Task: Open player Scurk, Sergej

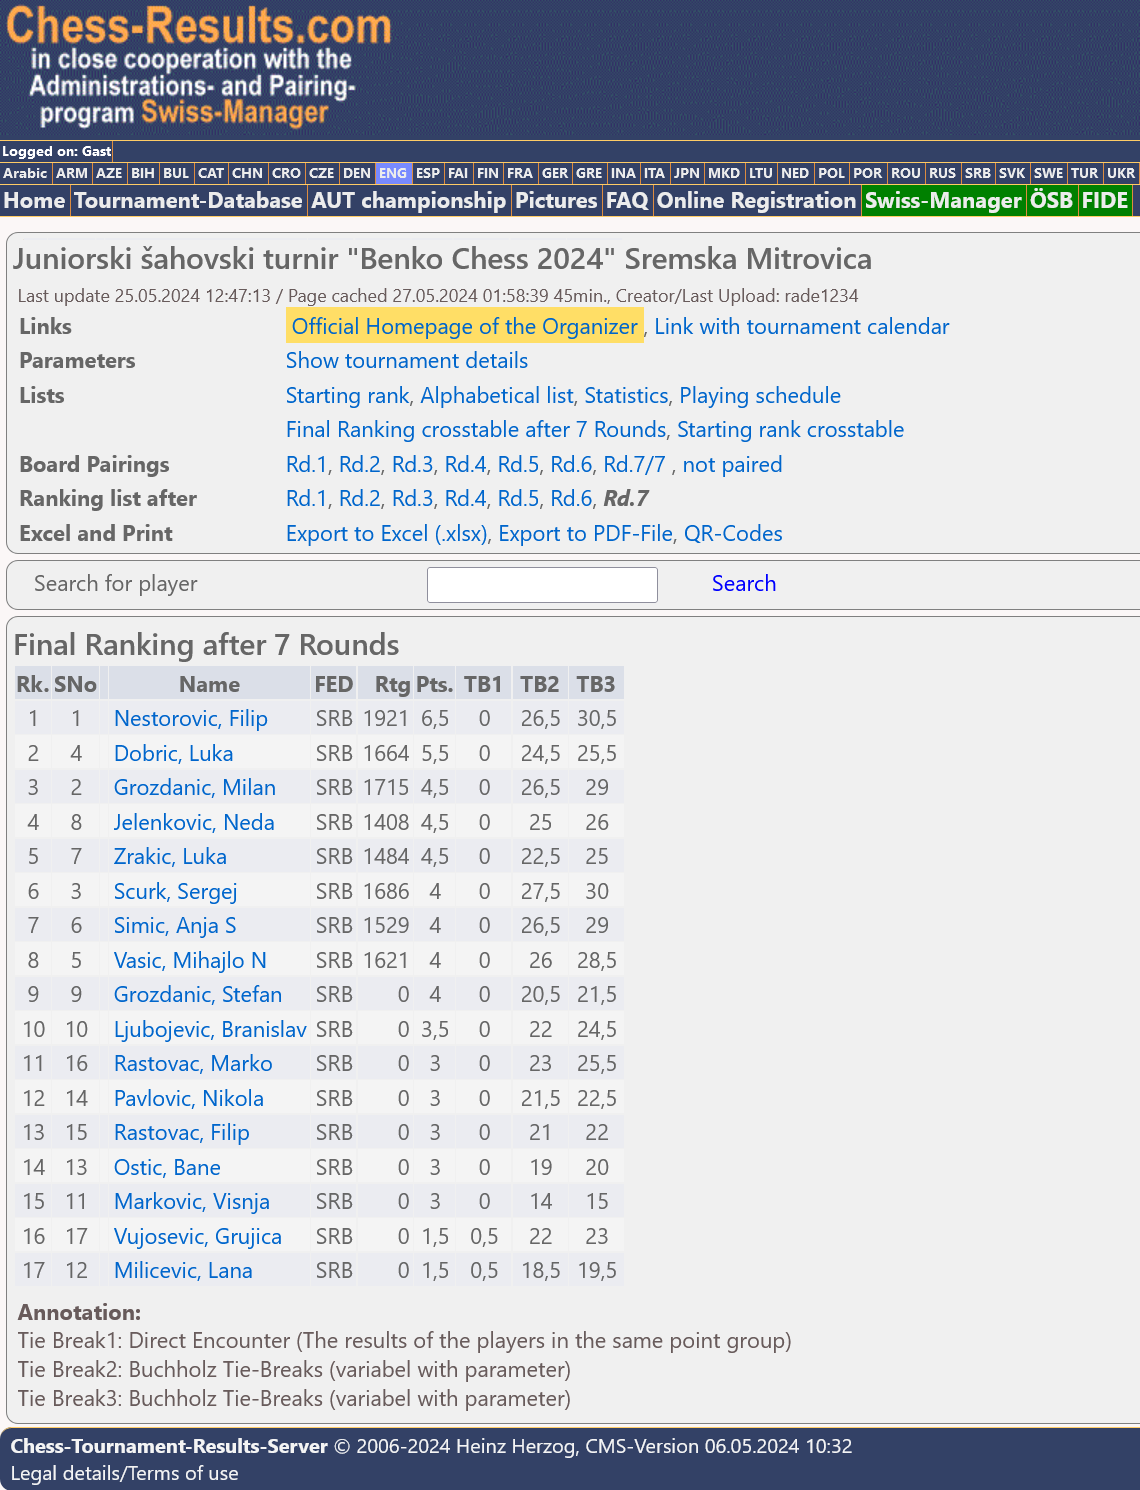Action: (175, 891)
